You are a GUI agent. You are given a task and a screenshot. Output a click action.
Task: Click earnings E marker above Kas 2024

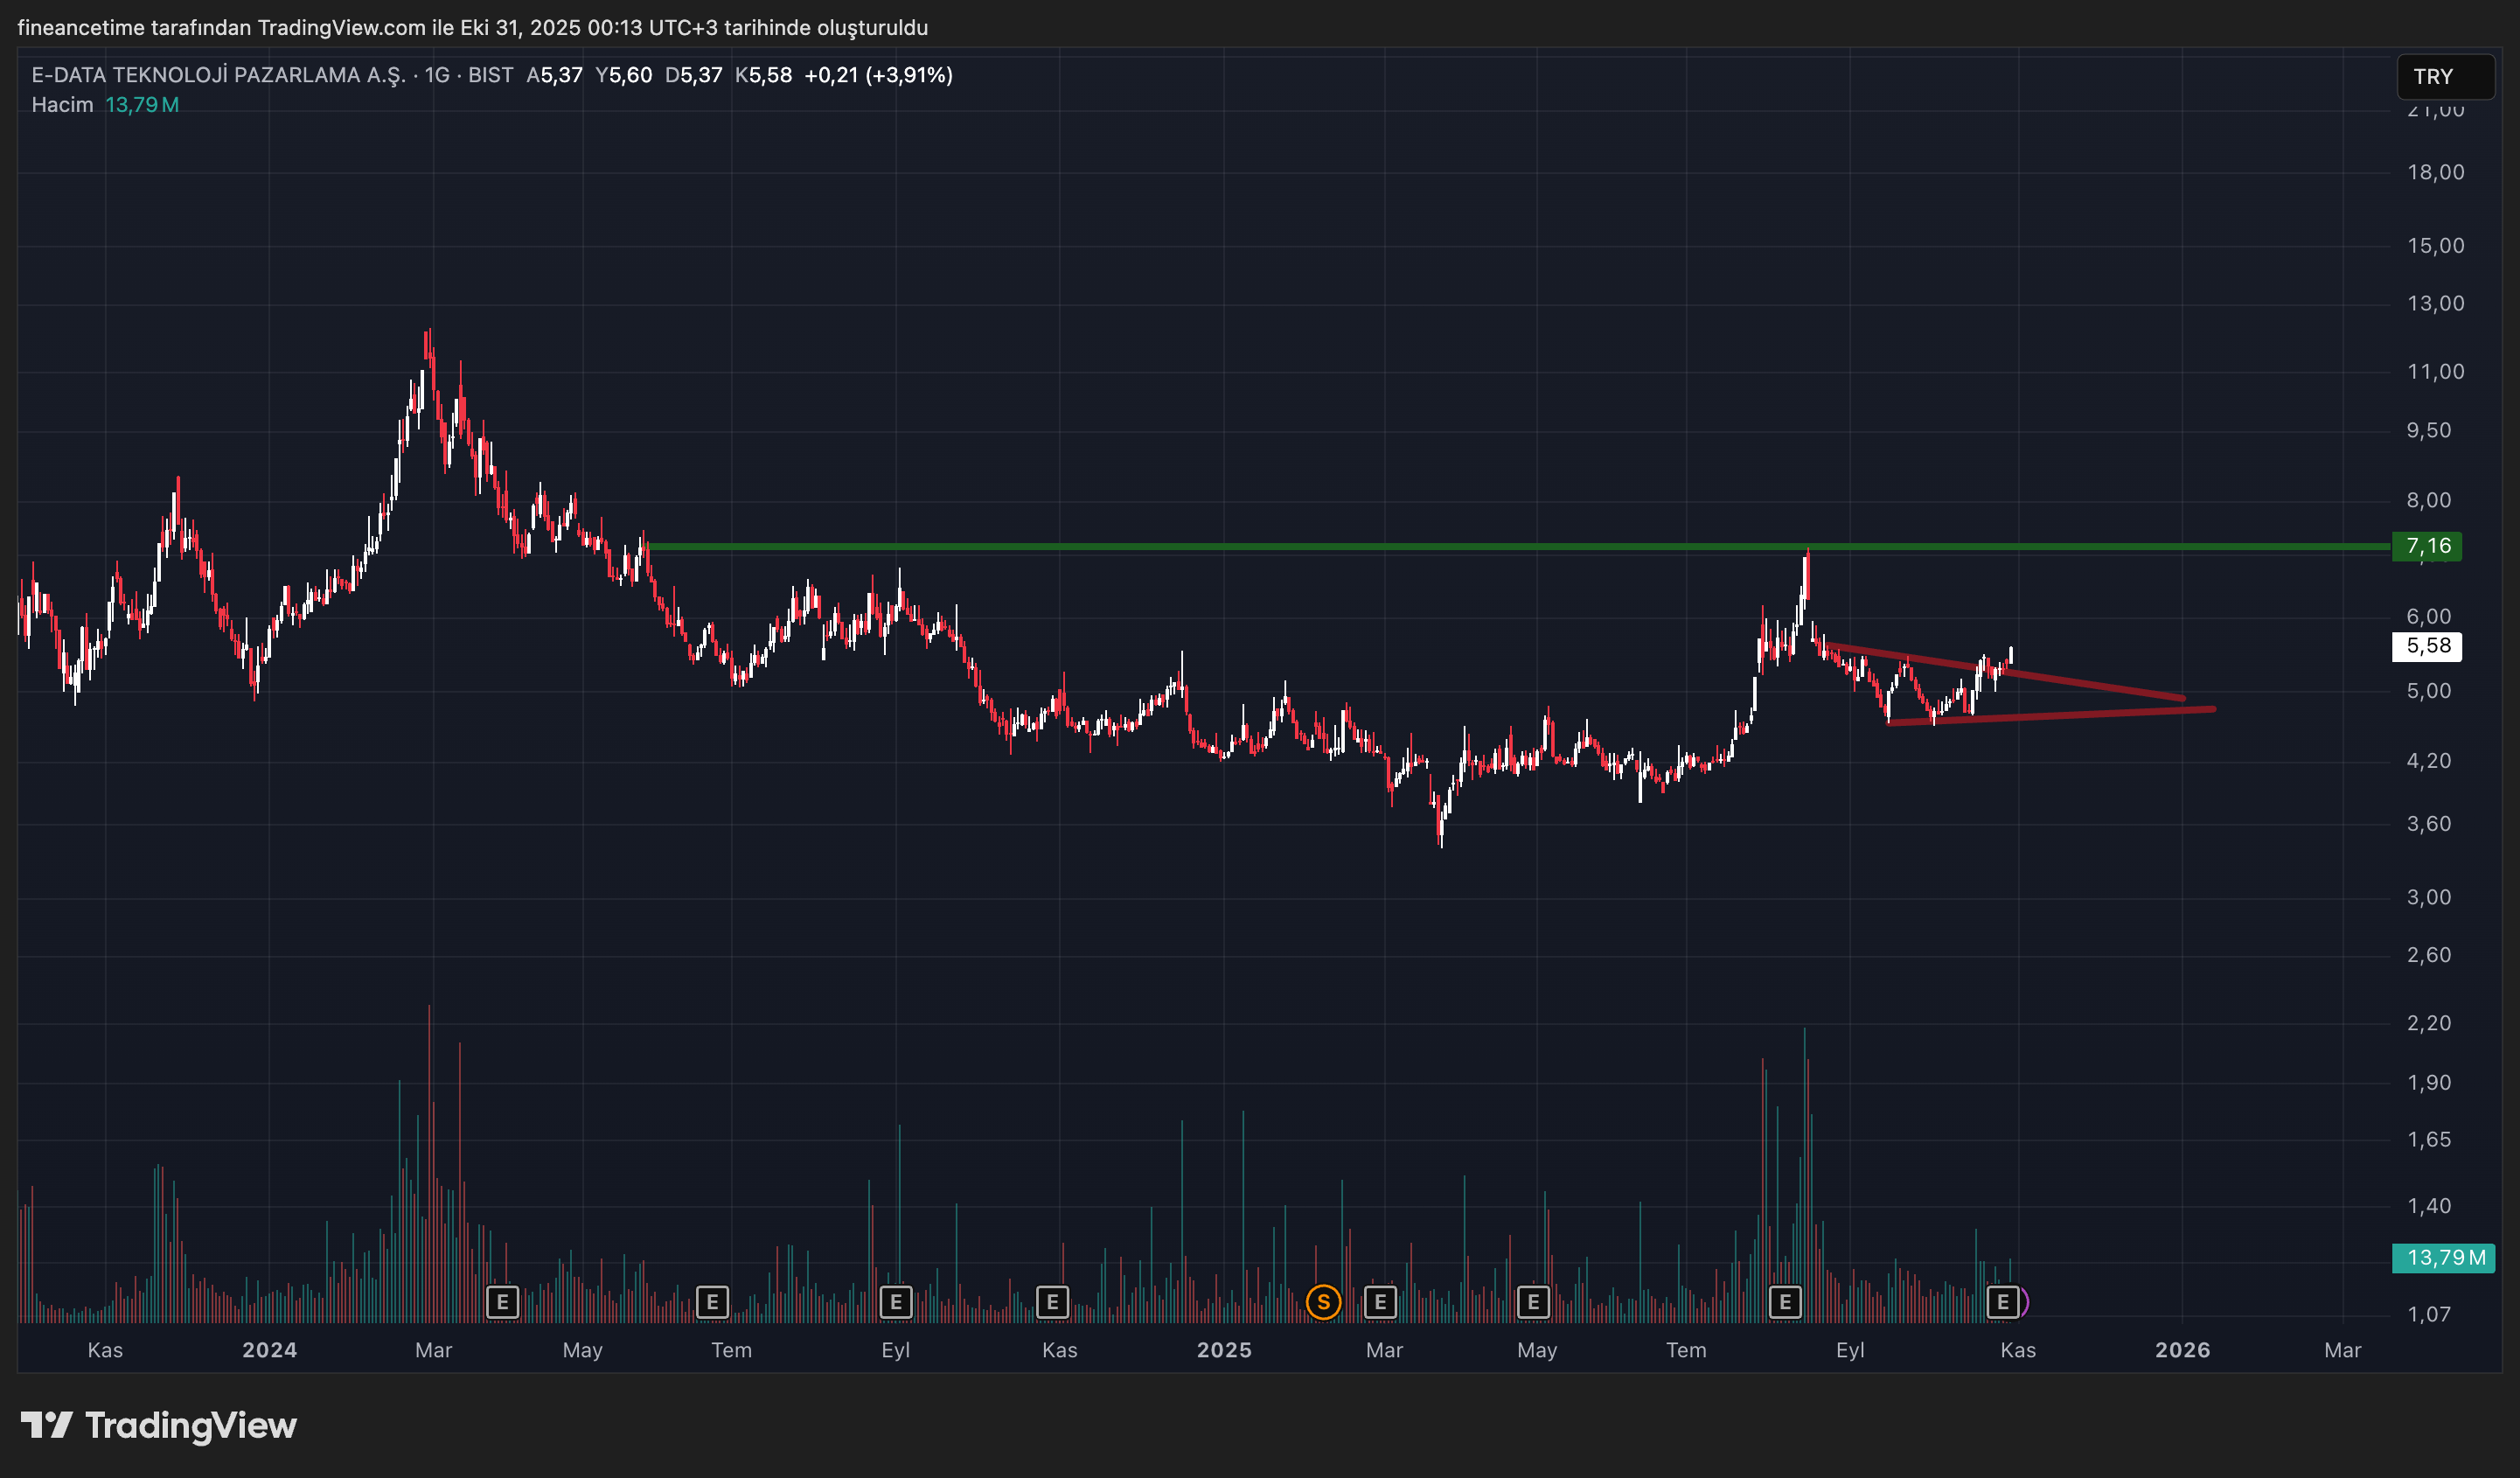(1052, 1302)
